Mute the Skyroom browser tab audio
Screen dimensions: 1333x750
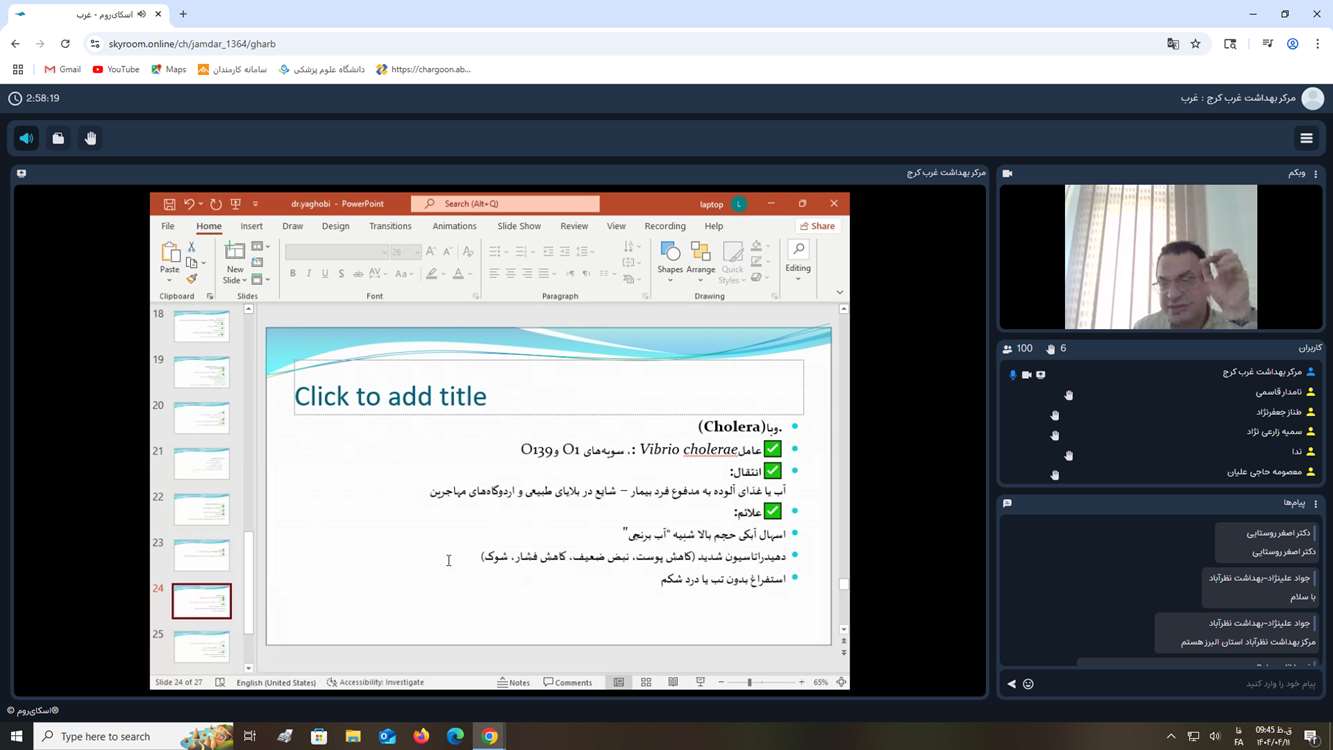pyautogui.click(x=141, y=15)
